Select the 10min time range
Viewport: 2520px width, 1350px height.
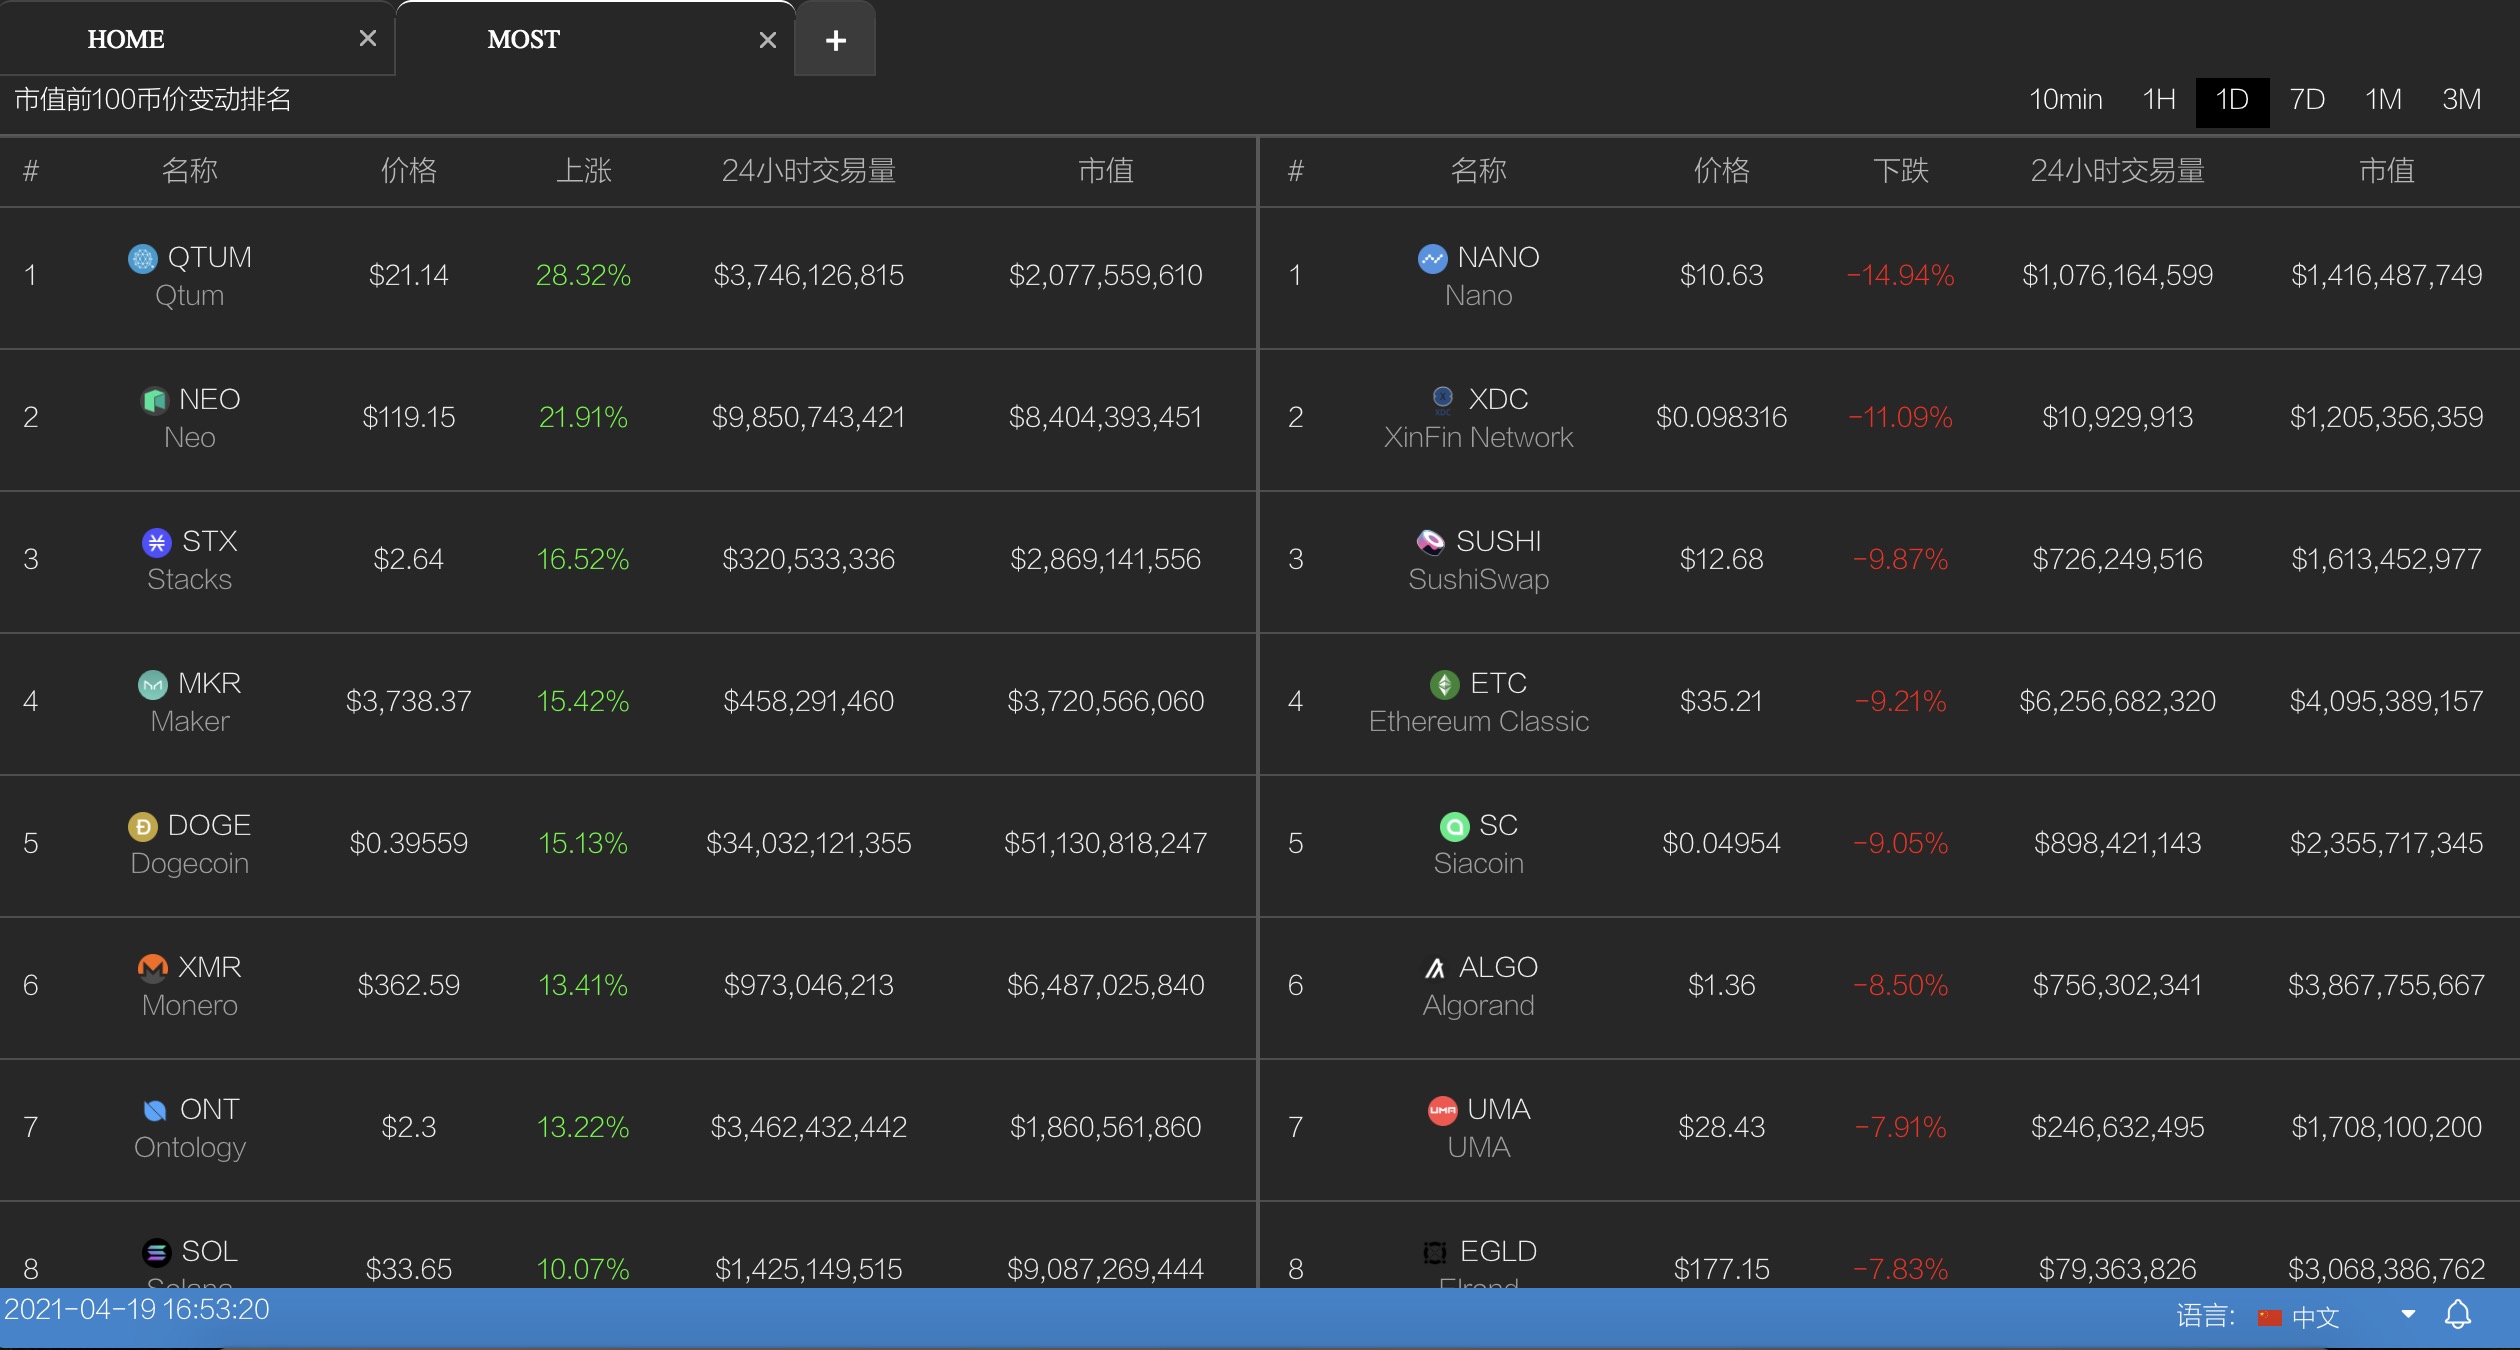tap(2065, 100)
